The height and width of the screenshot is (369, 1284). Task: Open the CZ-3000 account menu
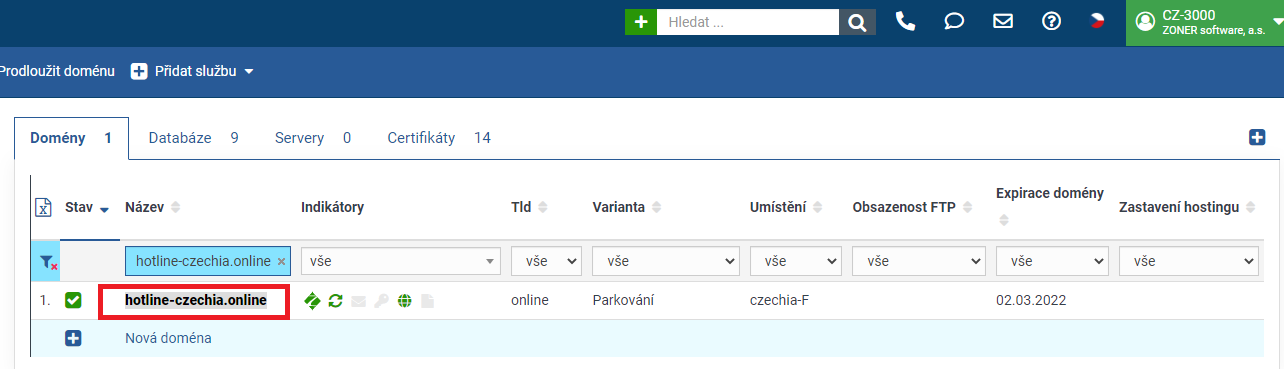click(x=1205, y=23)
